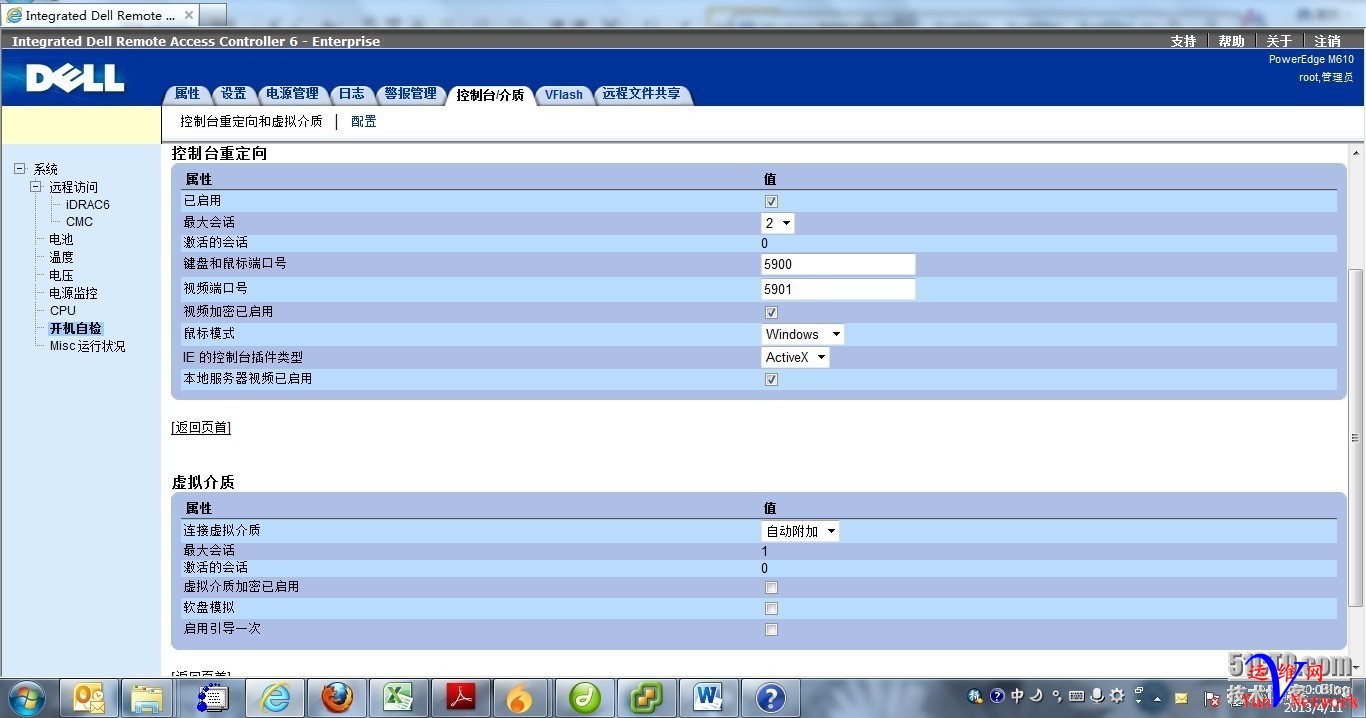The image size is (1366, 718).
Task: Check the 软盘模拟 checkbox
Action: point(771,608)
